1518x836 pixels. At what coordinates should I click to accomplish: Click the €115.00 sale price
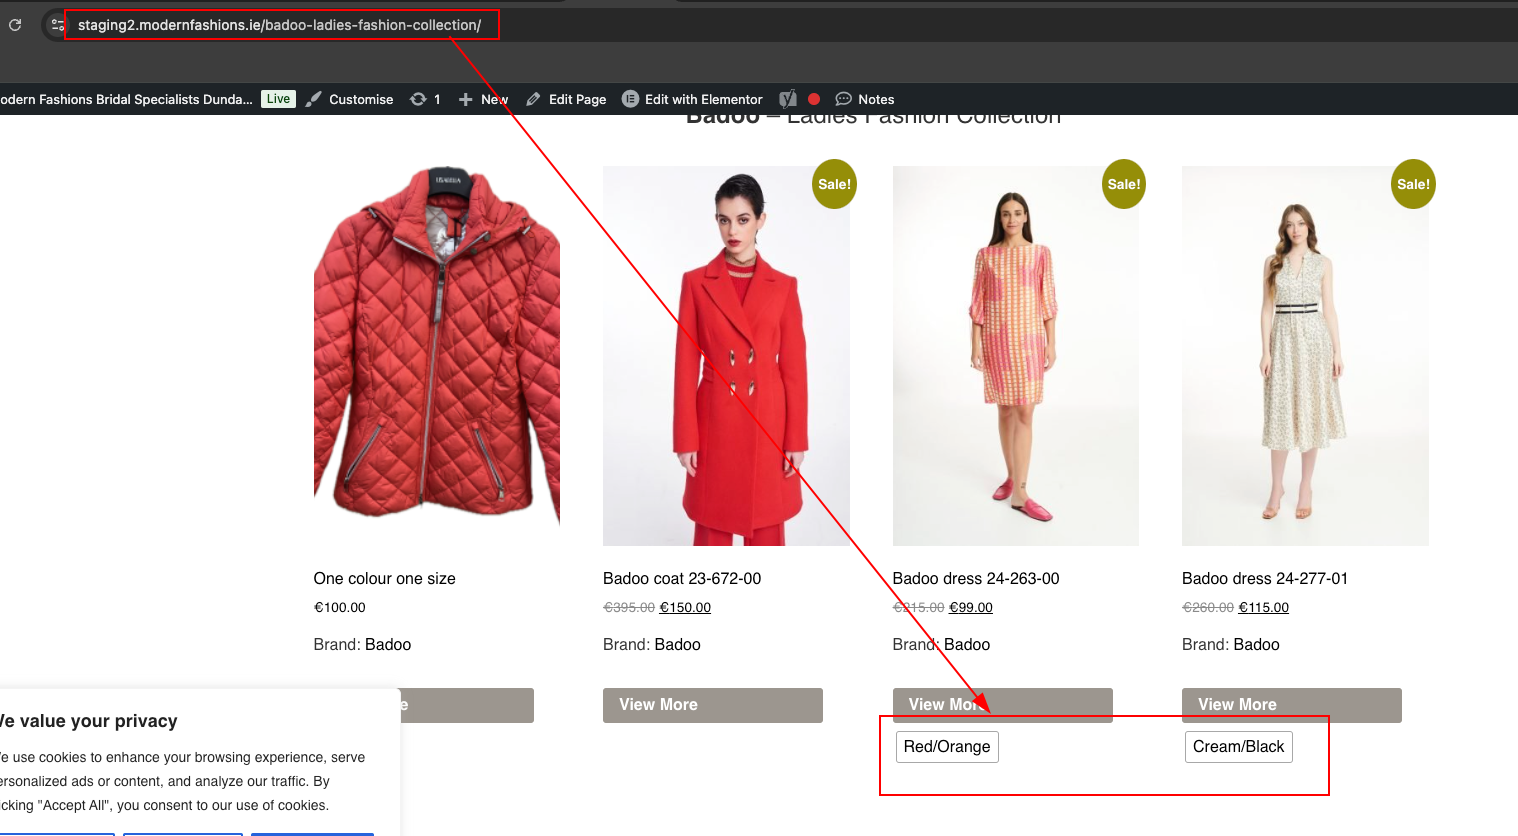(x=1264, y=607)
